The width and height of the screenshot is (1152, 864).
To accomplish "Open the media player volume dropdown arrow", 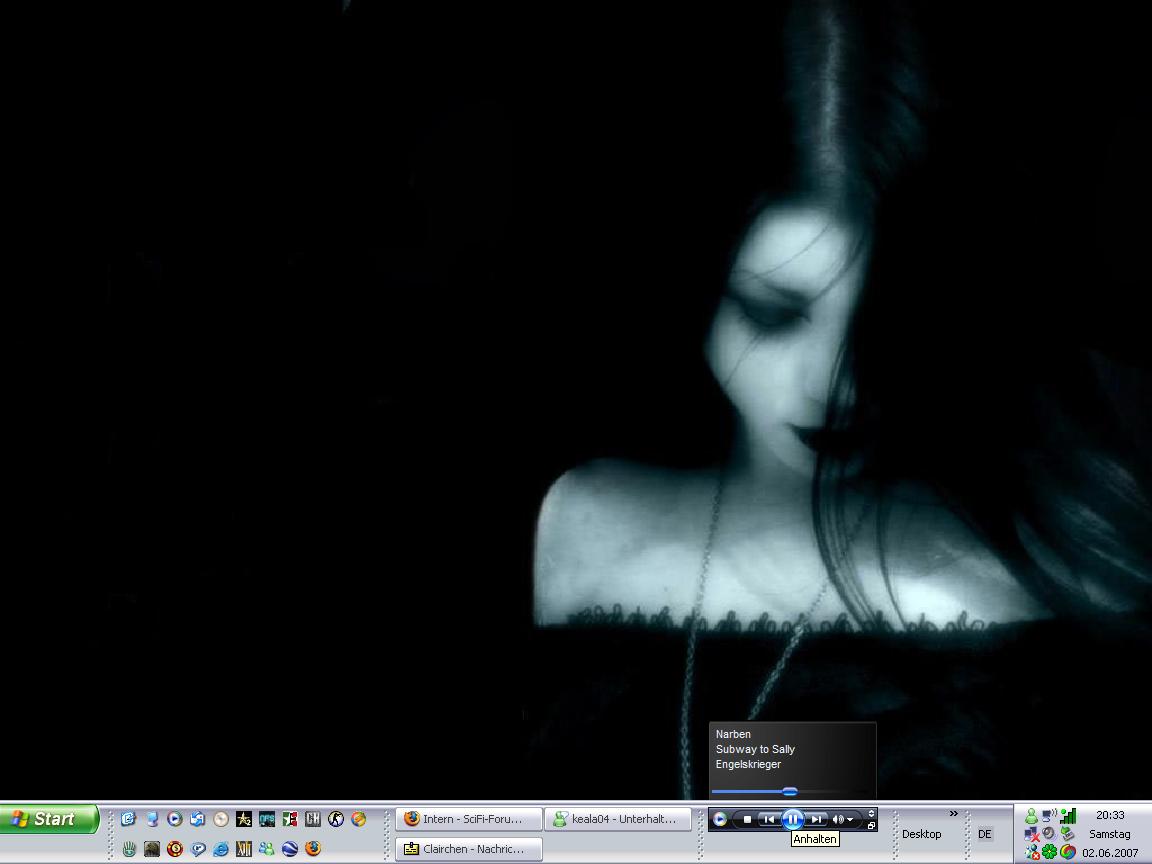I will (x=850, y=820).
